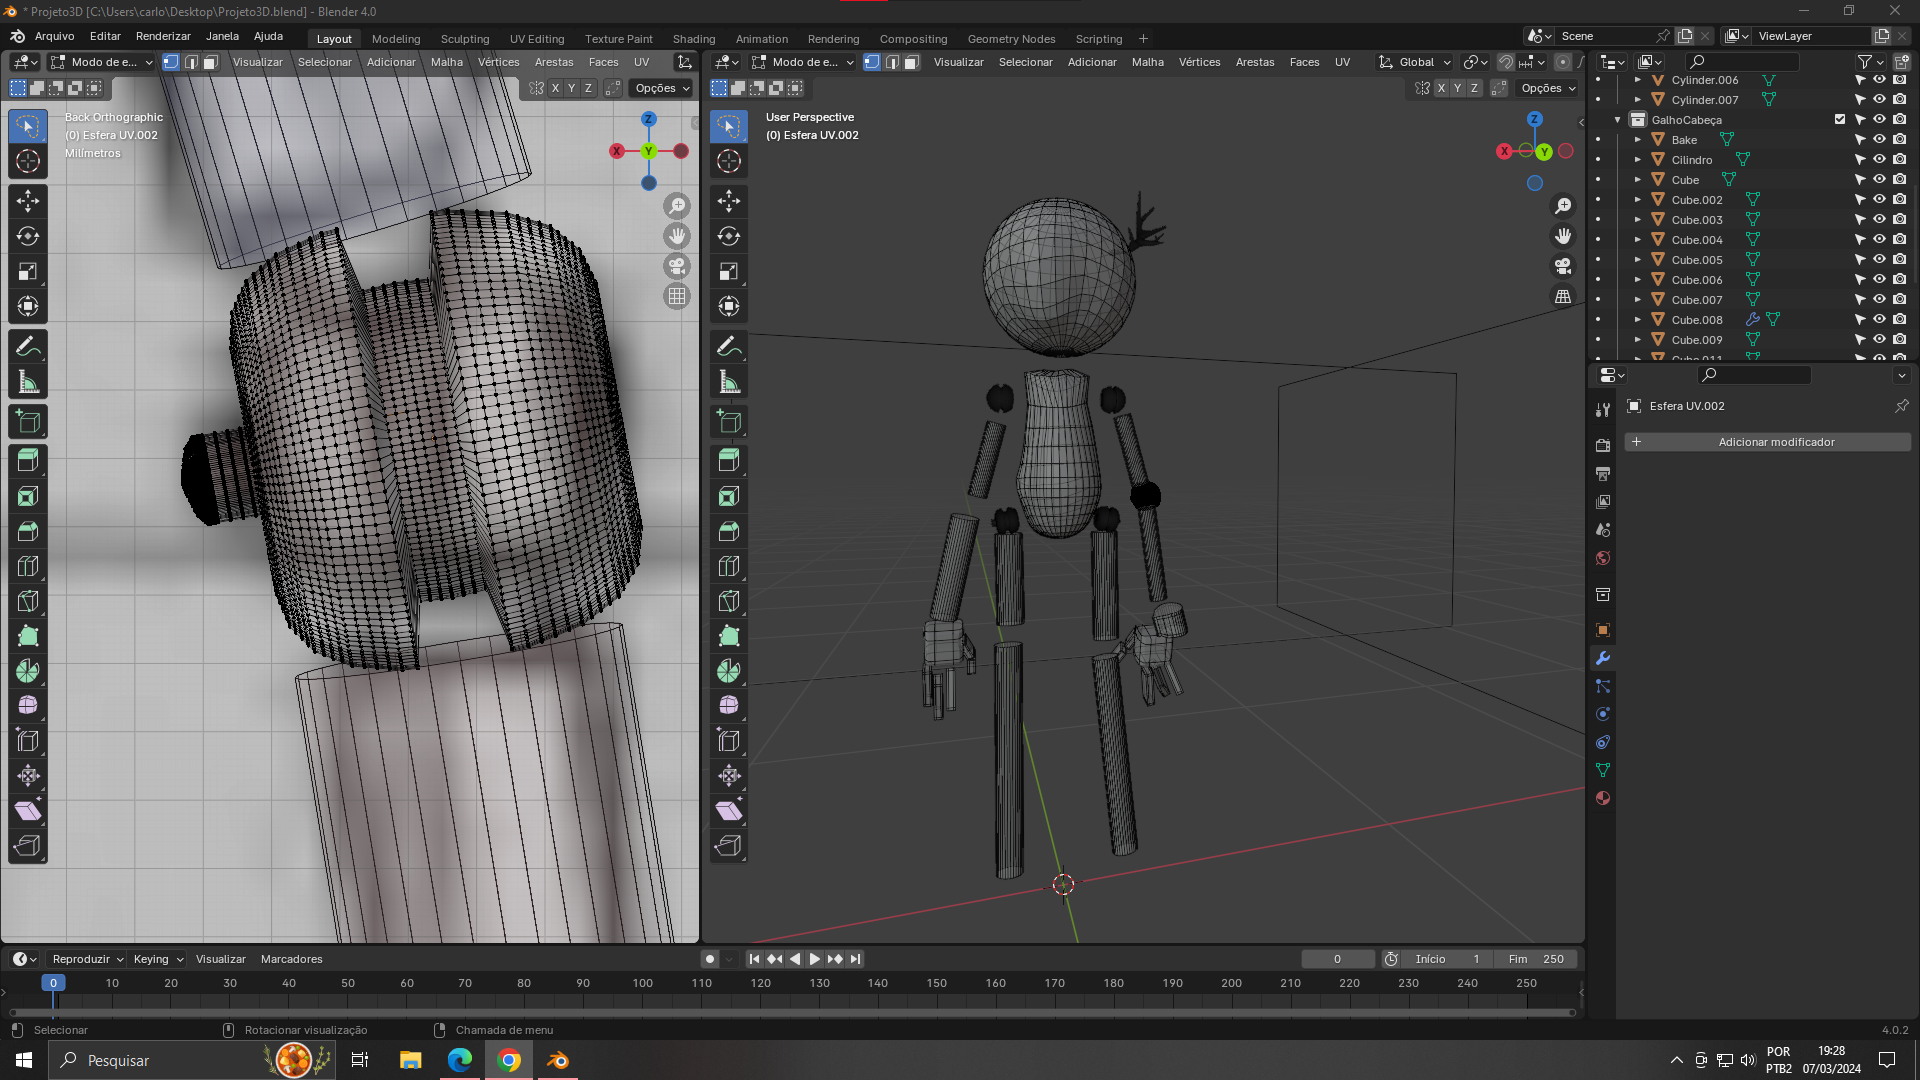The image size is (1920, 1080).
Task: Select the Bevel tool in right viewport
Action: click(729, 531)
